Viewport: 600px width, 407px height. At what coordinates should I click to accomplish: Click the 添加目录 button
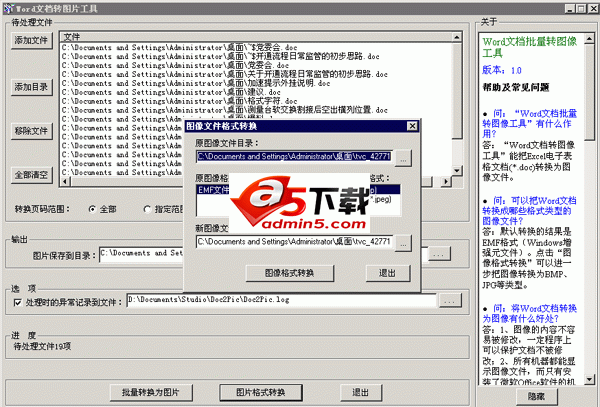tap(31, 87)
